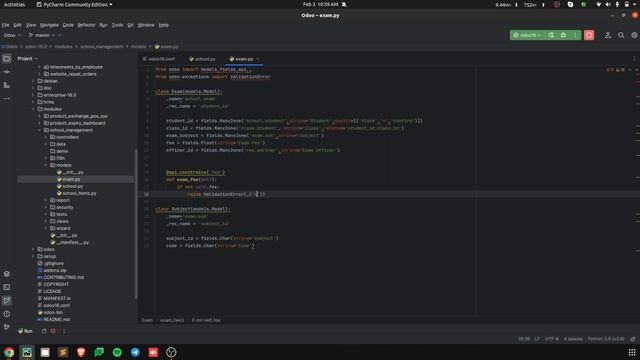
Task: Click school_management in breadcrumb path
Action: click(101, 47)
